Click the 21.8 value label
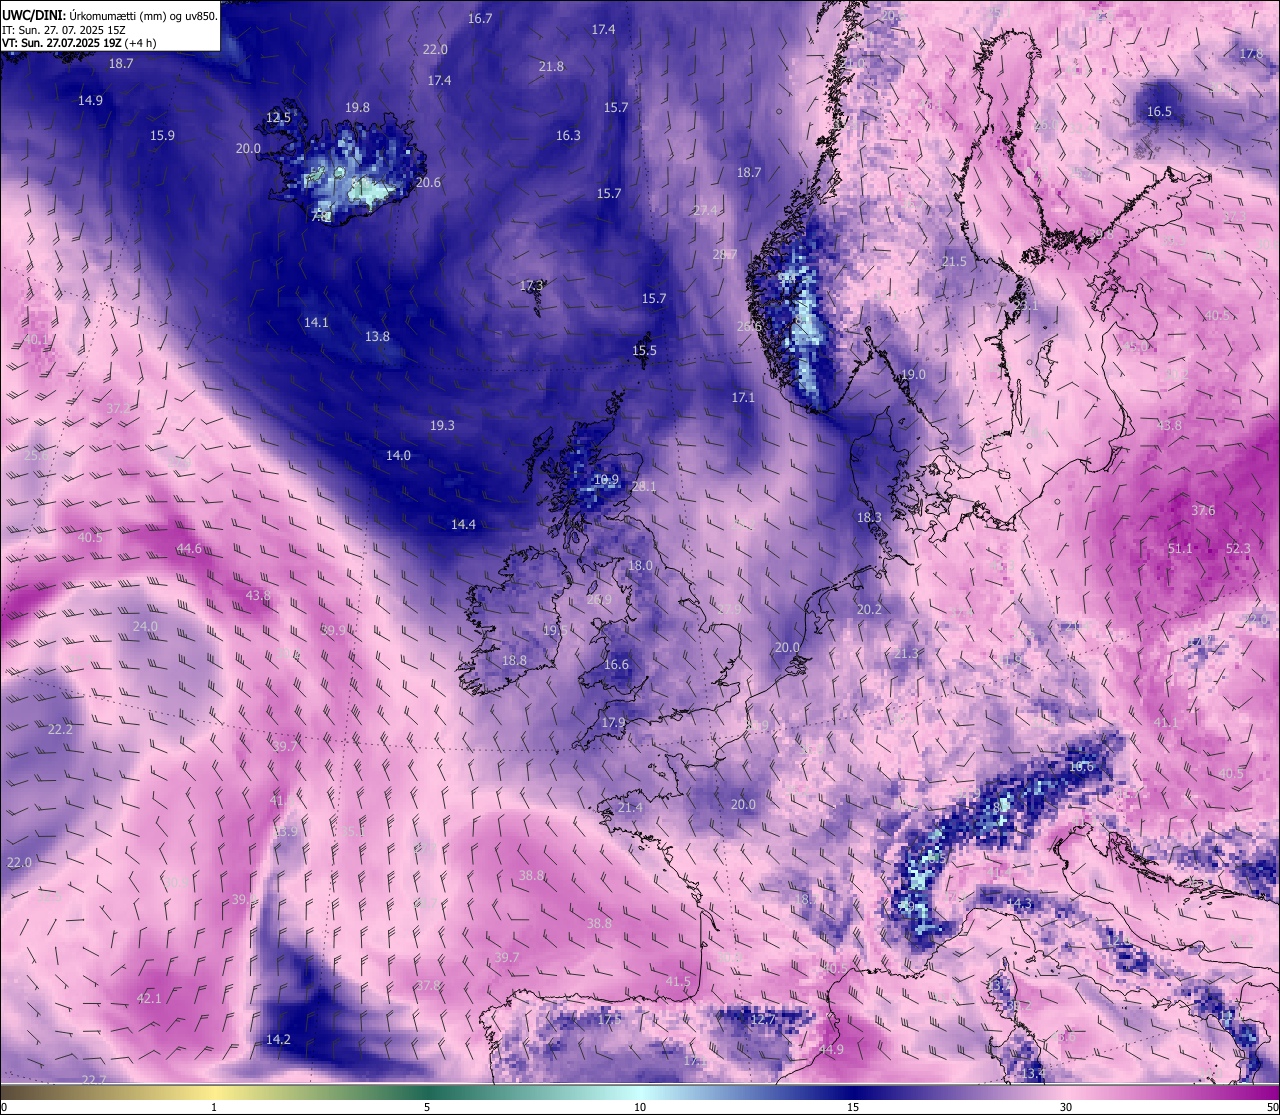Image resolution: width=1280 pixels, height=1115 pixels. point(551,66)
